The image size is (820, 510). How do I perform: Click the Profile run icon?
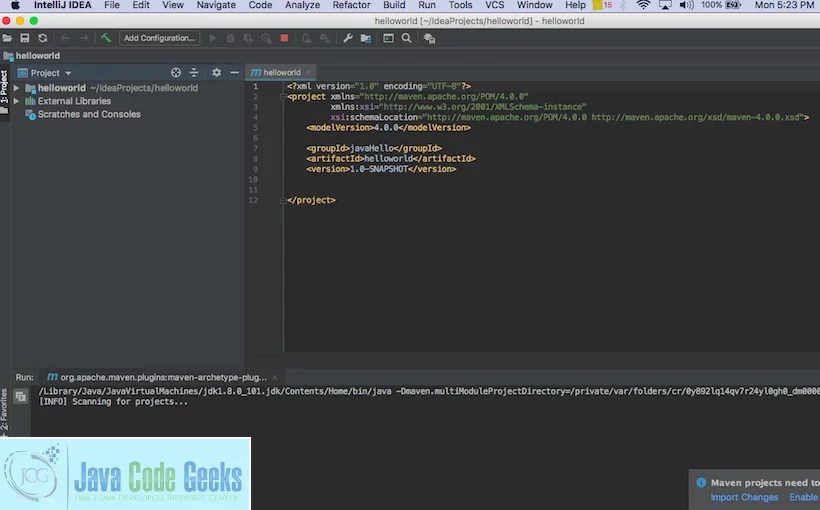click(x=266, y=38)
